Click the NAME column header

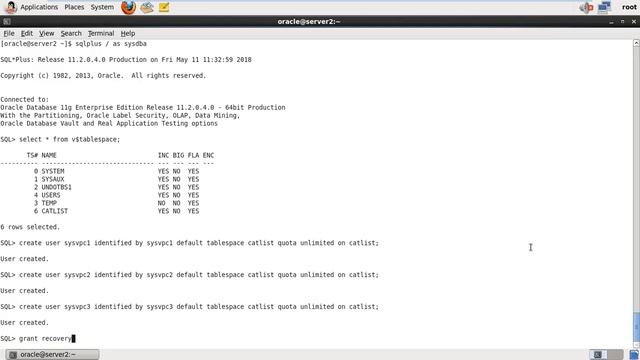point(49,155)
